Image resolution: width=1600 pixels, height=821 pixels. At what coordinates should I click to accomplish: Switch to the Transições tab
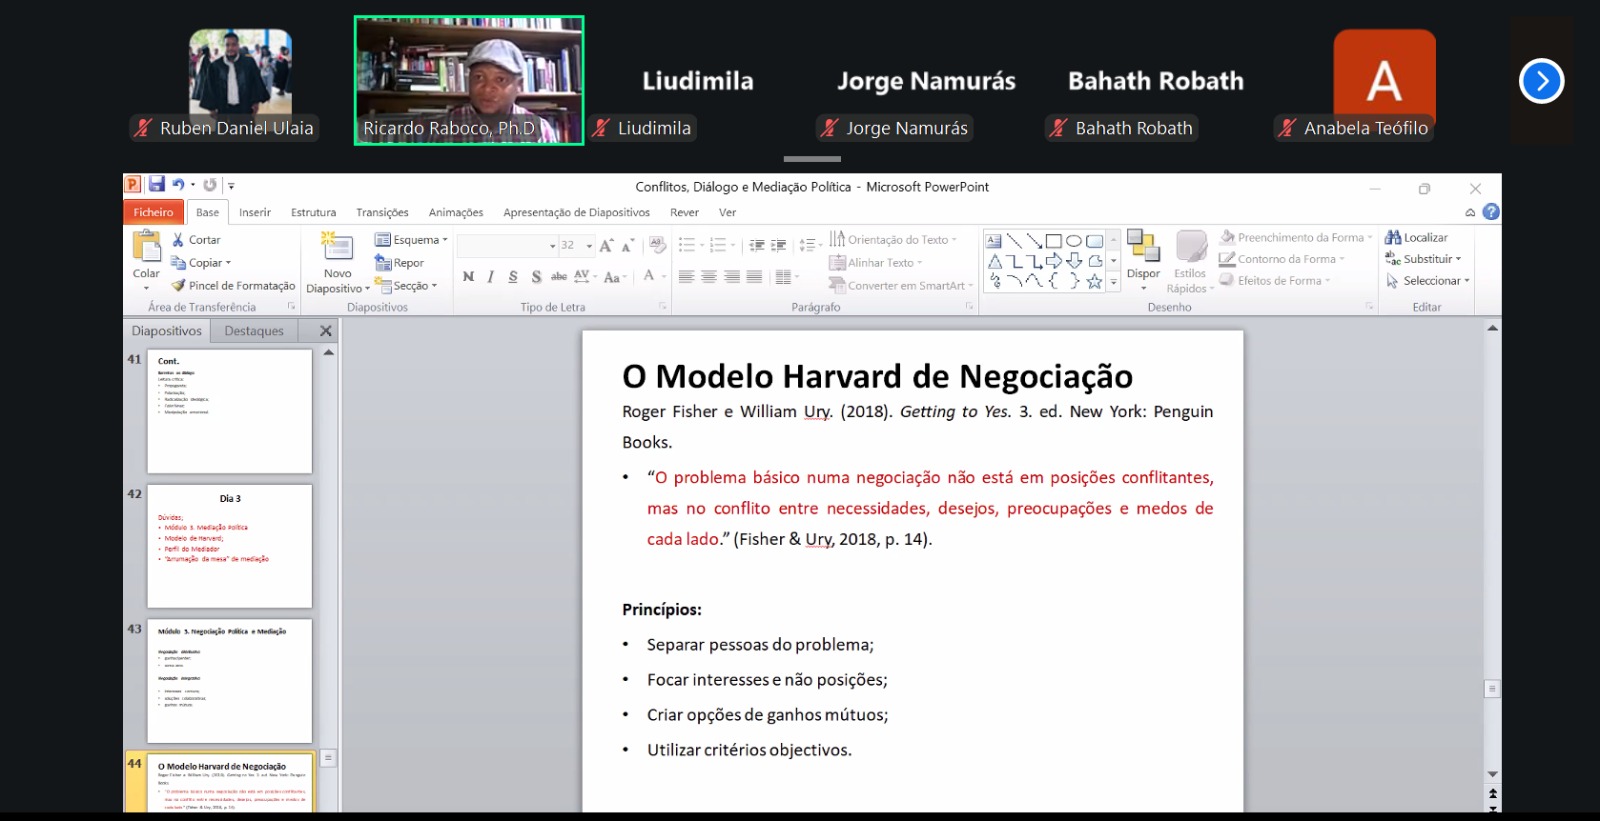382,212
